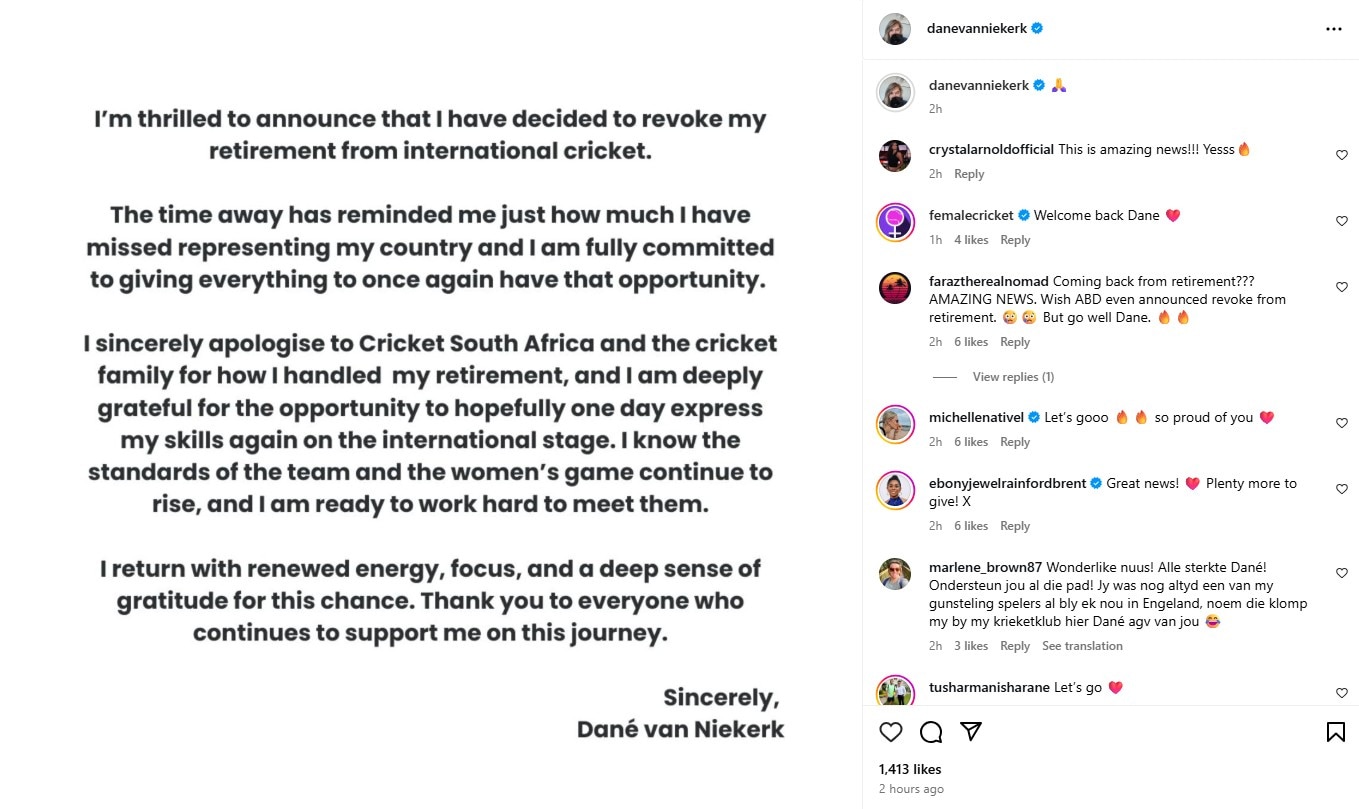Image resolution: width=1359 pixels, height=809 pixels.
Task: Reply to michellenativel's comment
Action: click(1015, 442)
